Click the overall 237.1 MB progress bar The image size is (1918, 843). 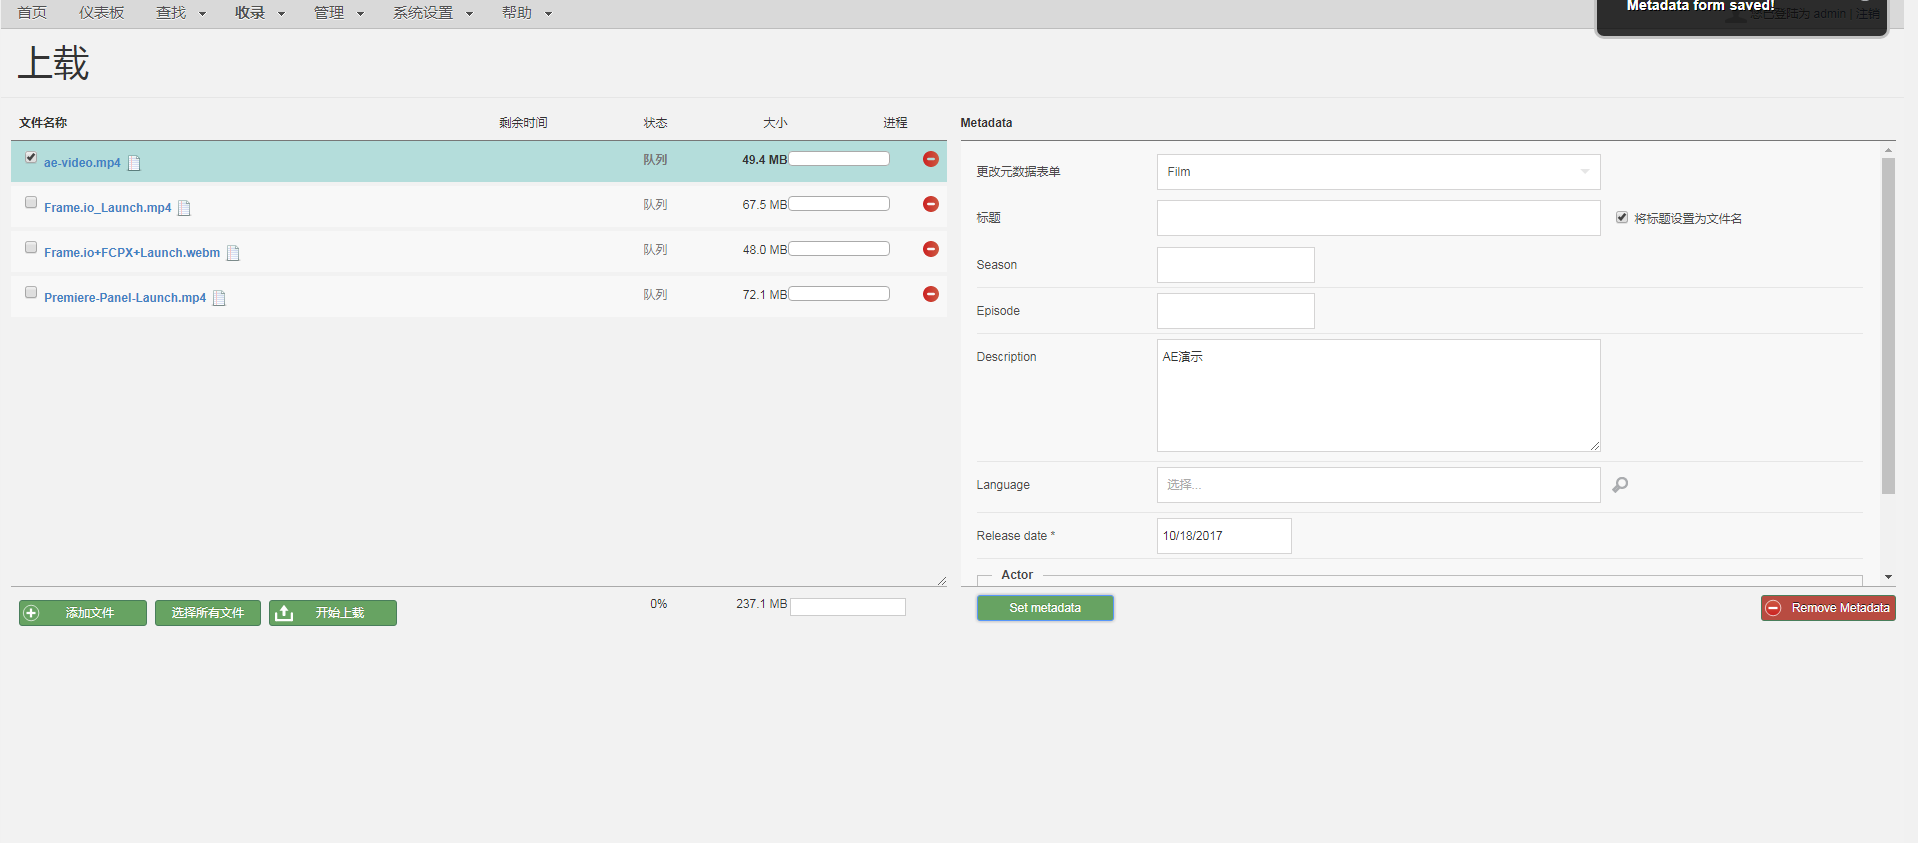[x=848, y=607]
